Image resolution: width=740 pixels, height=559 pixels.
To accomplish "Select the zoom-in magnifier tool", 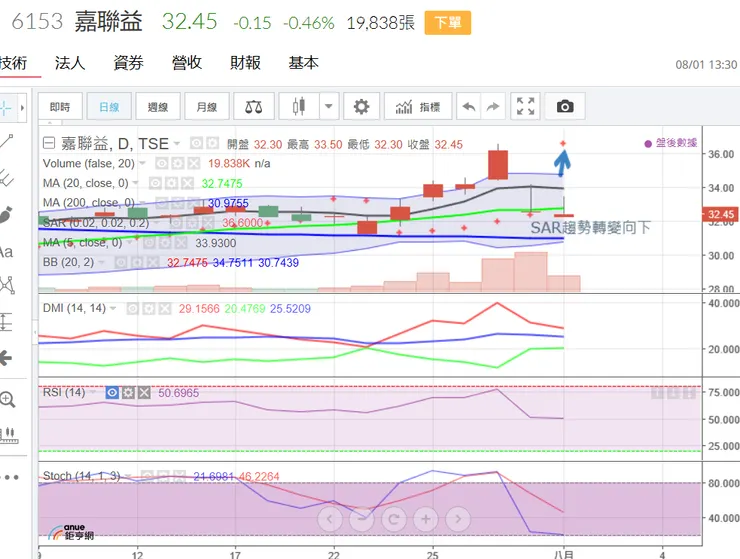I will click(7, 399).
